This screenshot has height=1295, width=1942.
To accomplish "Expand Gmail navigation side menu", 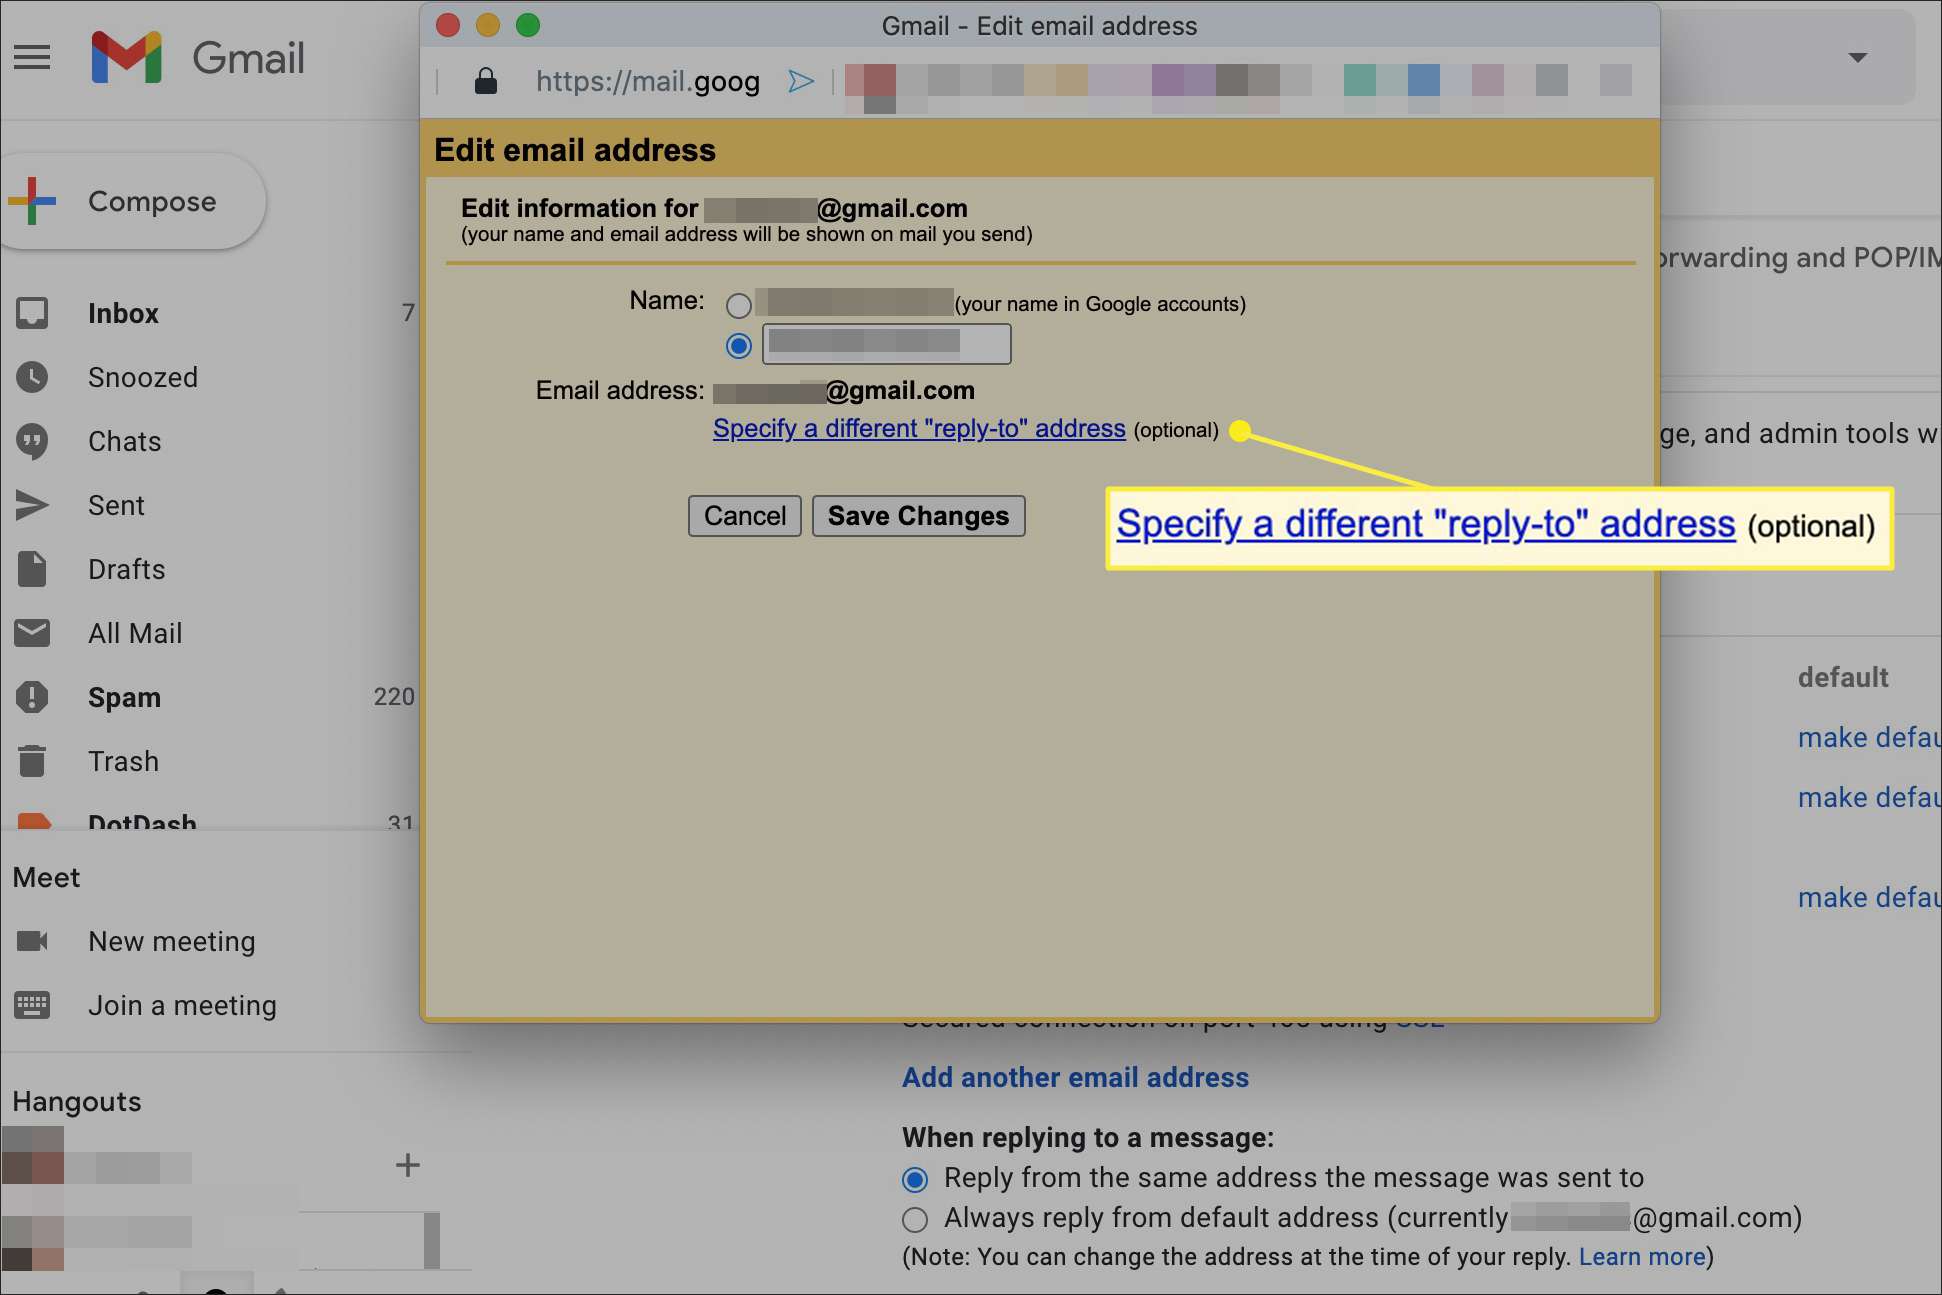I will click(32, 58).
